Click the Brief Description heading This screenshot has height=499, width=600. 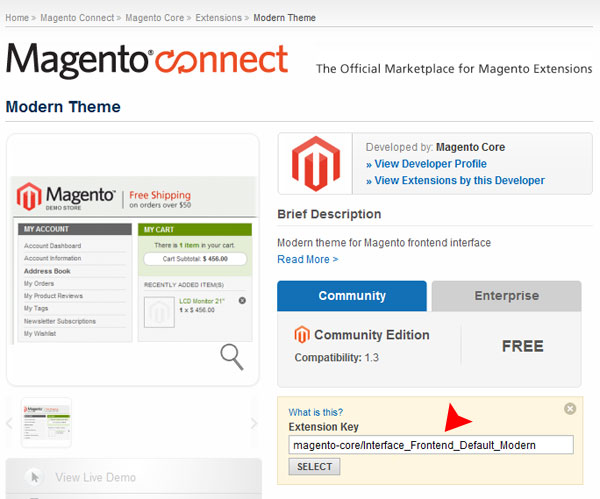329,214
